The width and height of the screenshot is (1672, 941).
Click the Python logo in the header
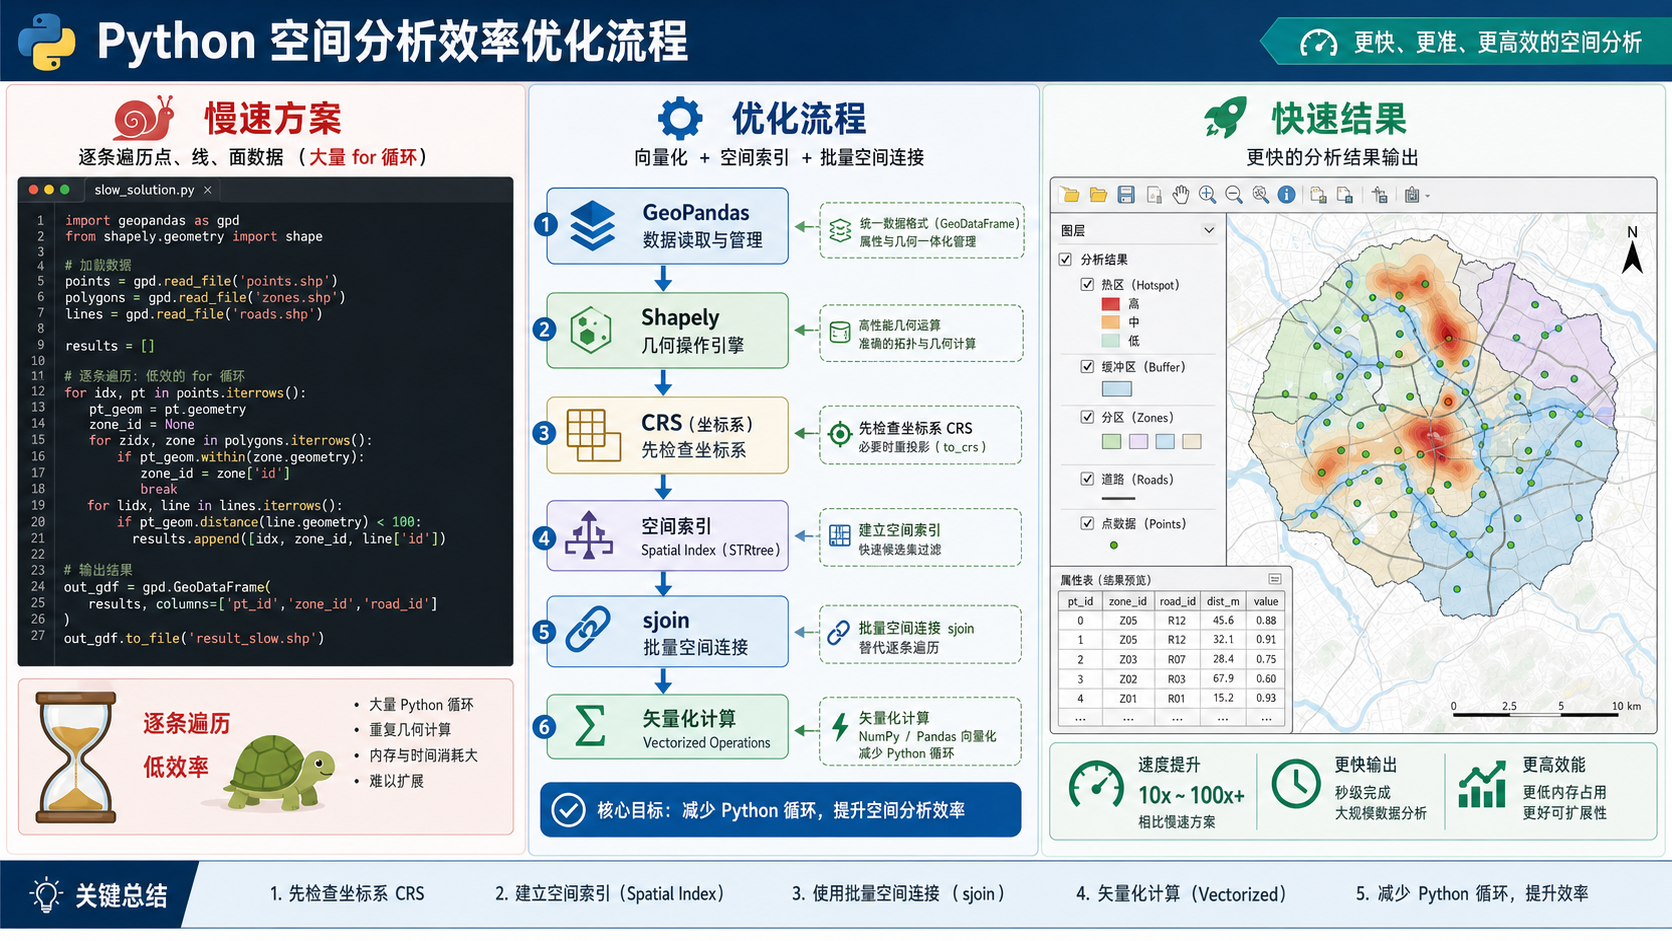click(46, 42)
